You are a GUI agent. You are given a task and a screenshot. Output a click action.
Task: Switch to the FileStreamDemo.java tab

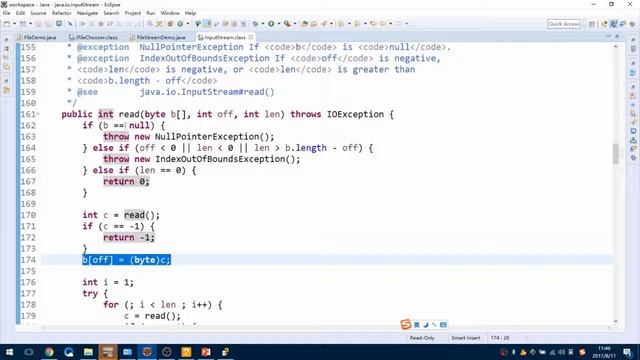(x=158, y=37)
